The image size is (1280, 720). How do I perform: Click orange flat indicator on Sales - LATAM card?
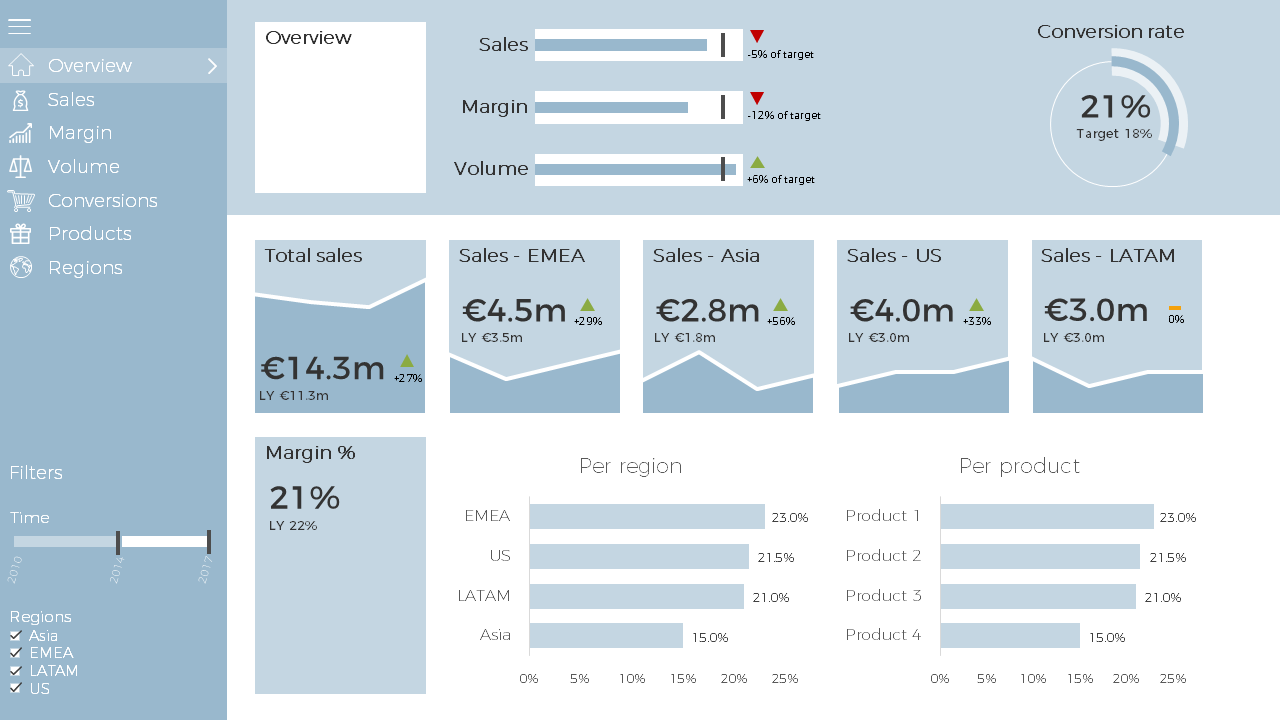tap(1175, 307)
